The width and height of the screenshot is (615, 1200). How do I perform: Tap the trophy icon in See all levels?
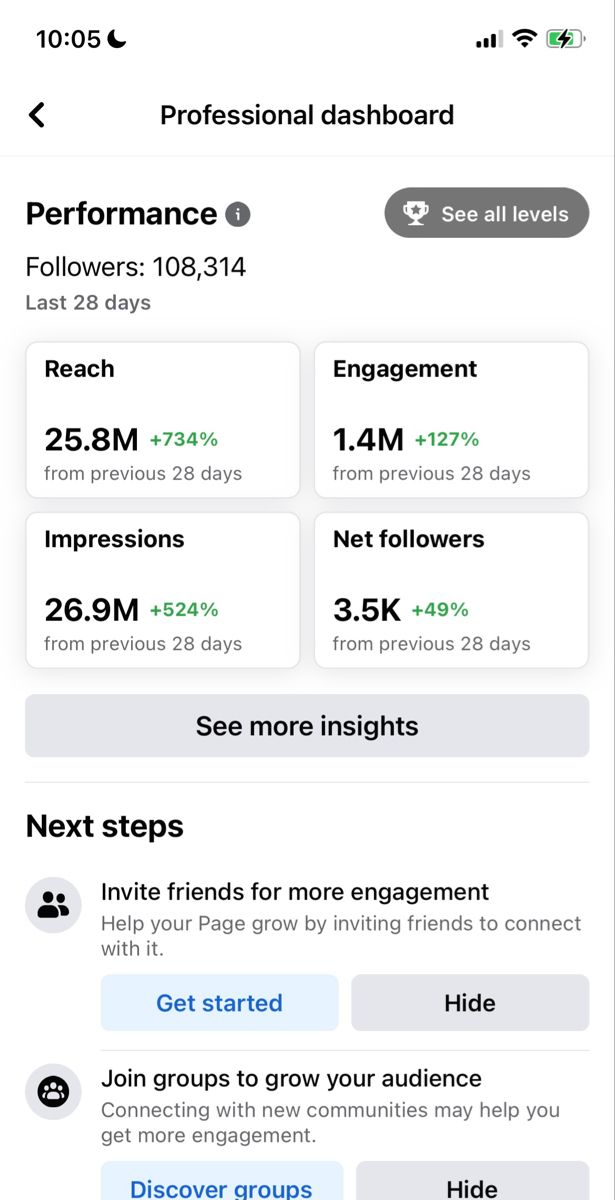(x=415, y=213)
